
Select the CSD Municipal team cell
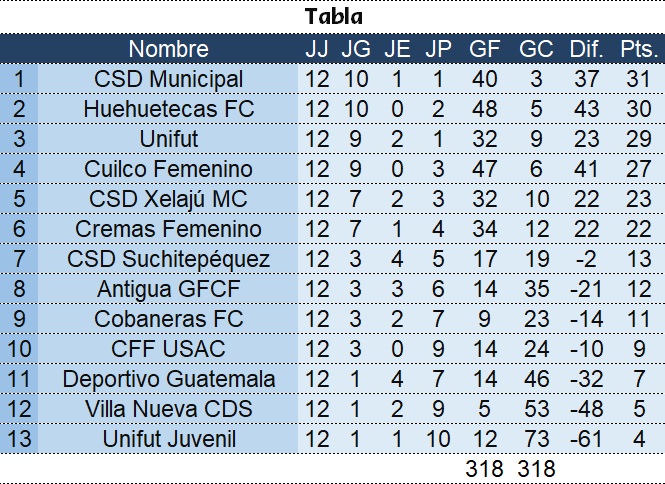[x=168, y=78]
